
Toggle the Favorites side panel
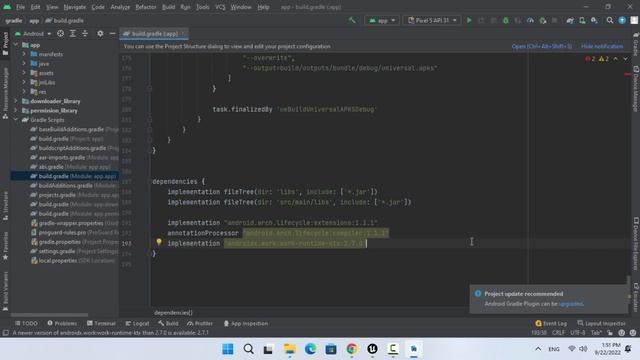click(x=5, y=245)
